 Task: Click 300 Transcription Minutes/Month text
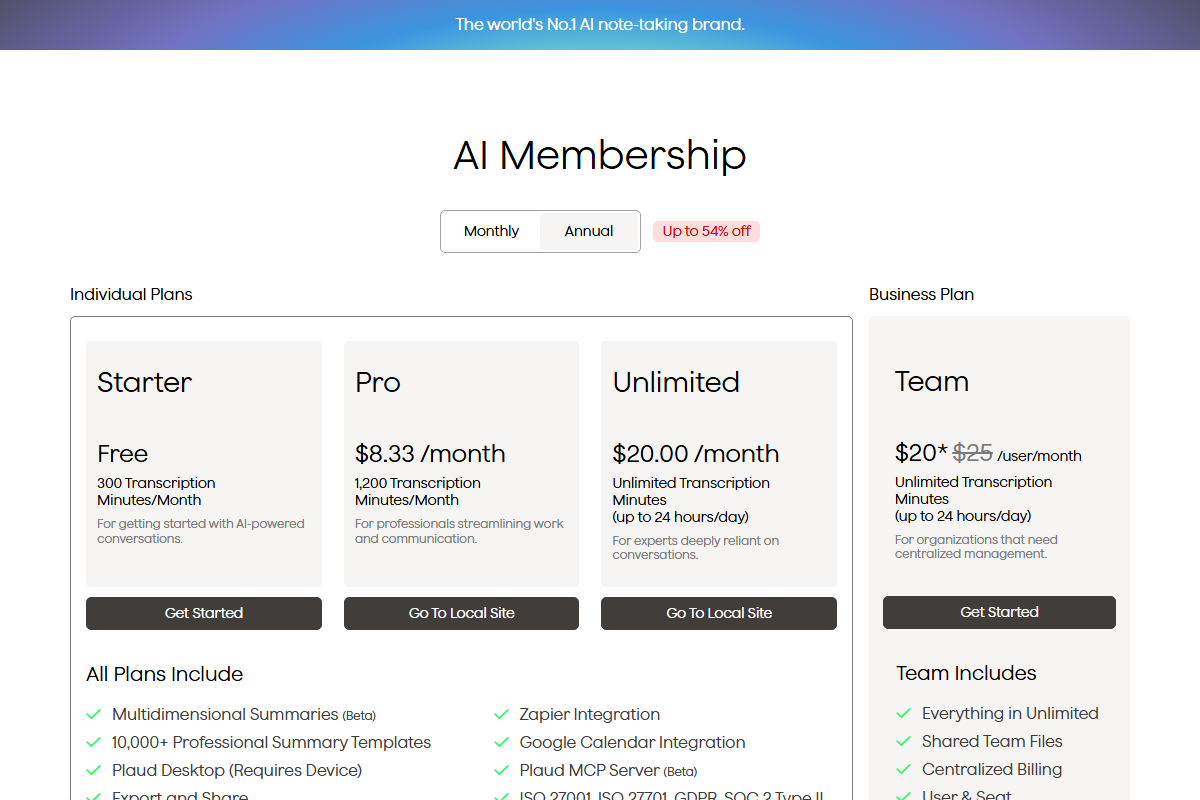[156, 491]
